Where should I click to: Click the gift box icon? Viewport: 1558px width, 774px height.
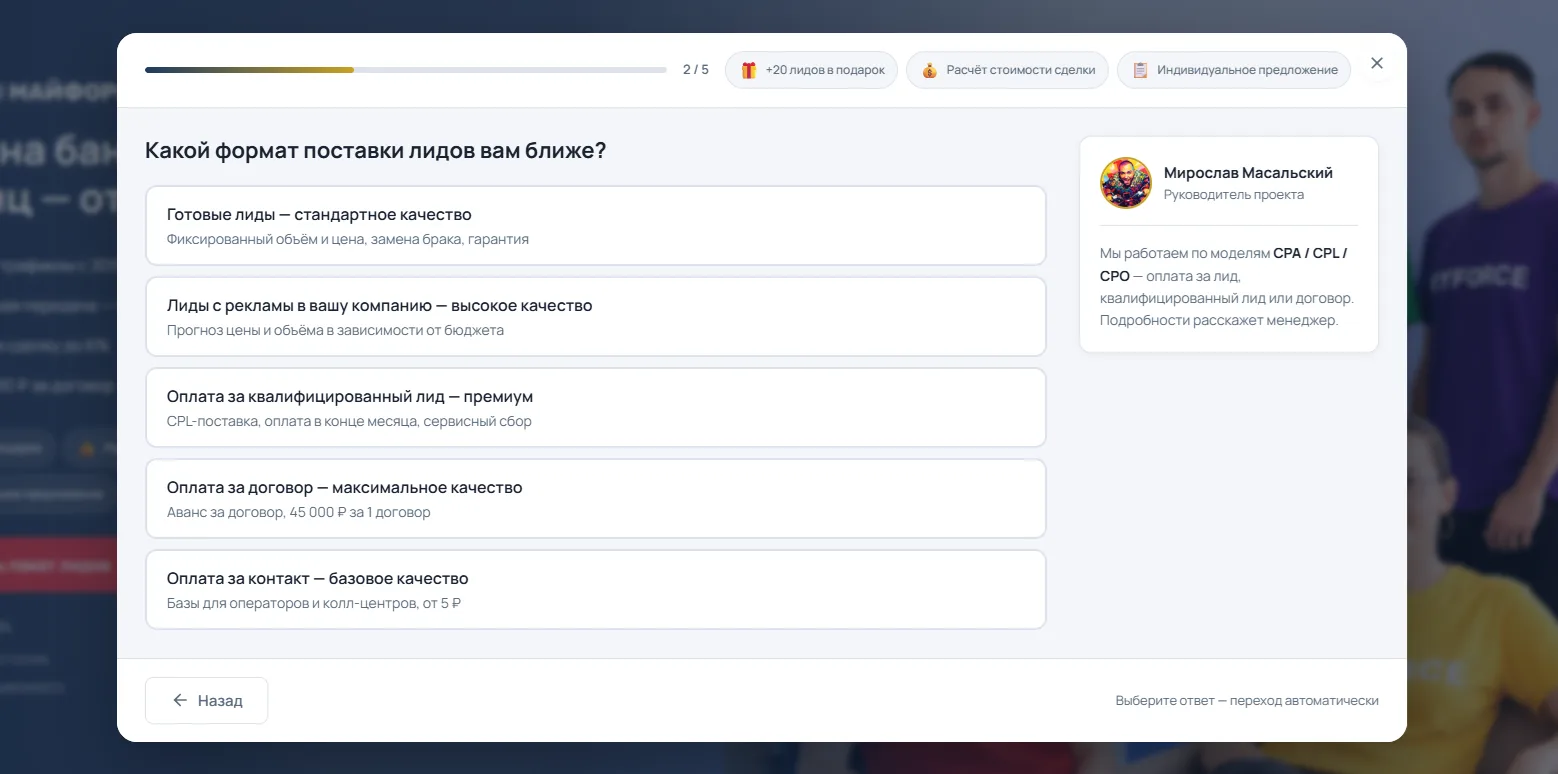pyautogui.click(x=749, y=70)
